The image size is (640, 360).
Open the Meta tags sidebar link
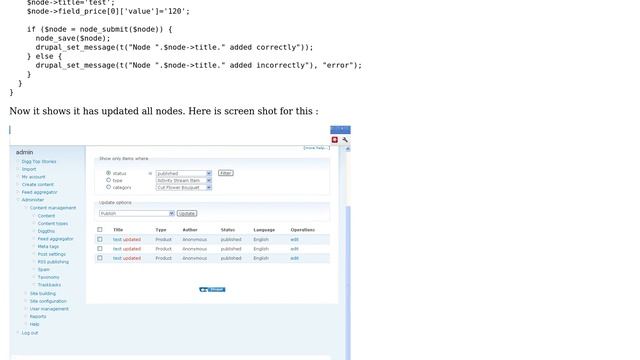pos(48,247)
